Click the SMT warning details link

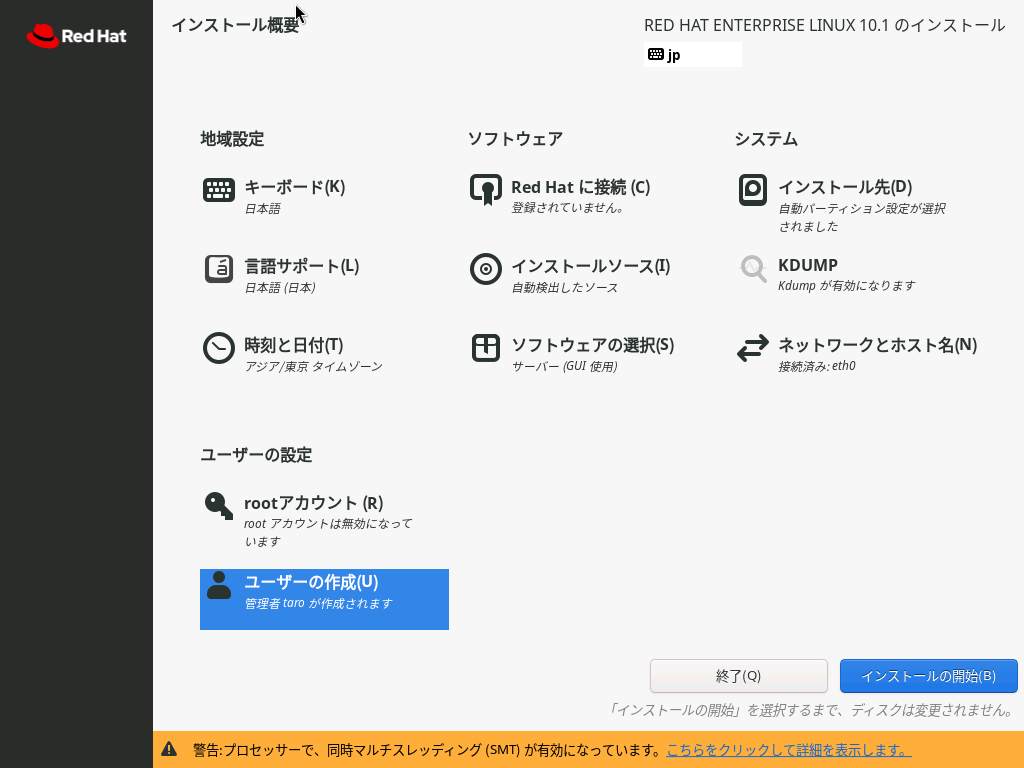click(x=788, y=750)
